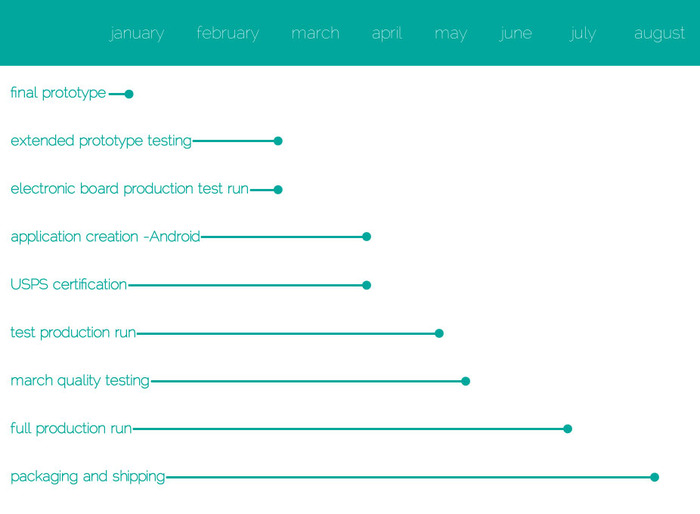Click the march quality testing timeline bar
The height and width of the screenshot is (514, 700).
tap(306, 381)
